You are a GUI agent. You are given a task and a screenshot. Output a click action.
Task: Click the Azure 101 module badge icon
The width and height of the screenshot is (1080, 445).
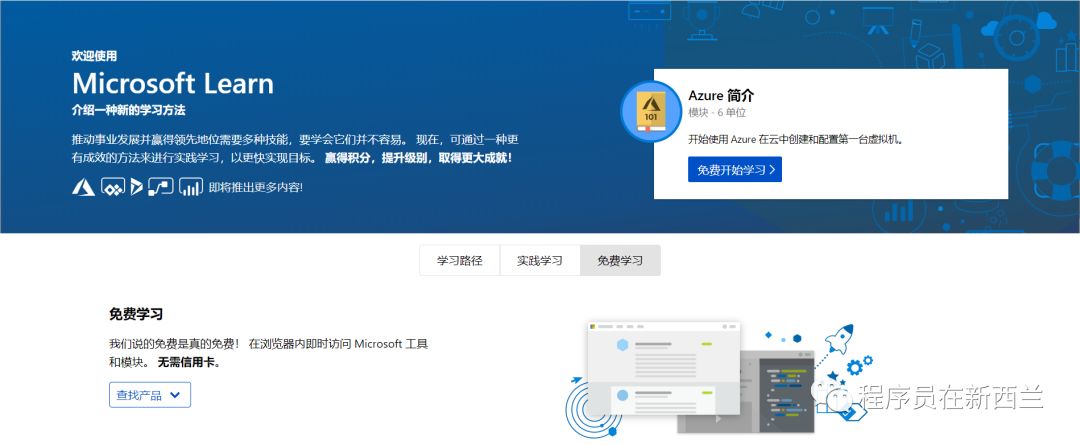[x=651, y=111]
